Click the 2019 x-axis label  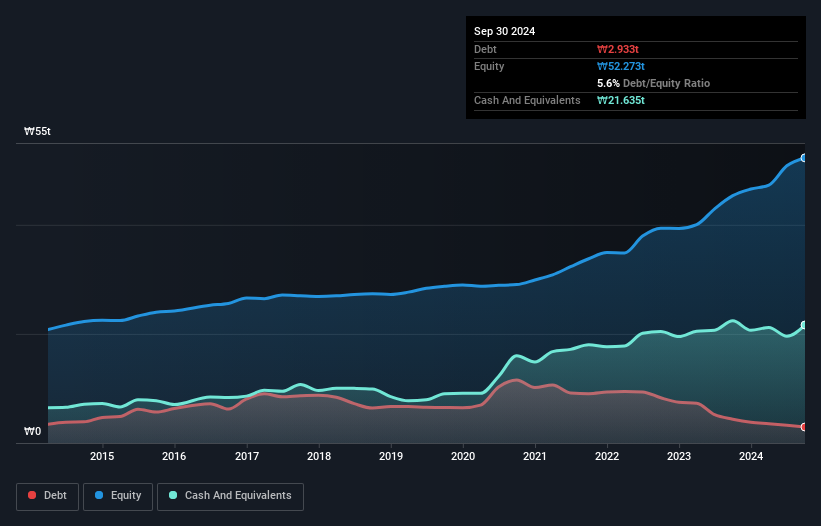(x=391, y=456)
